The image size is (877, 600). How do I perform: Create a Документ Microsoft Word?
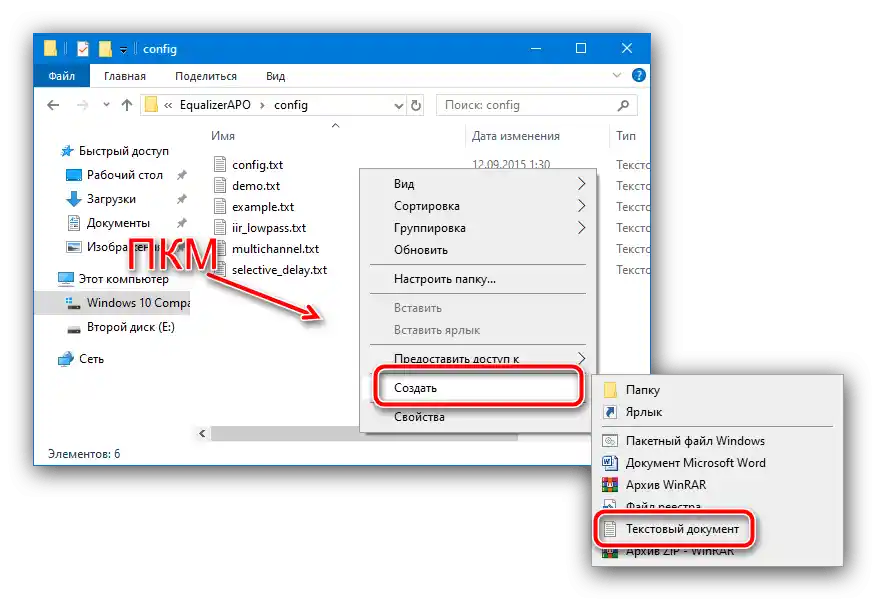pos(717,463)
